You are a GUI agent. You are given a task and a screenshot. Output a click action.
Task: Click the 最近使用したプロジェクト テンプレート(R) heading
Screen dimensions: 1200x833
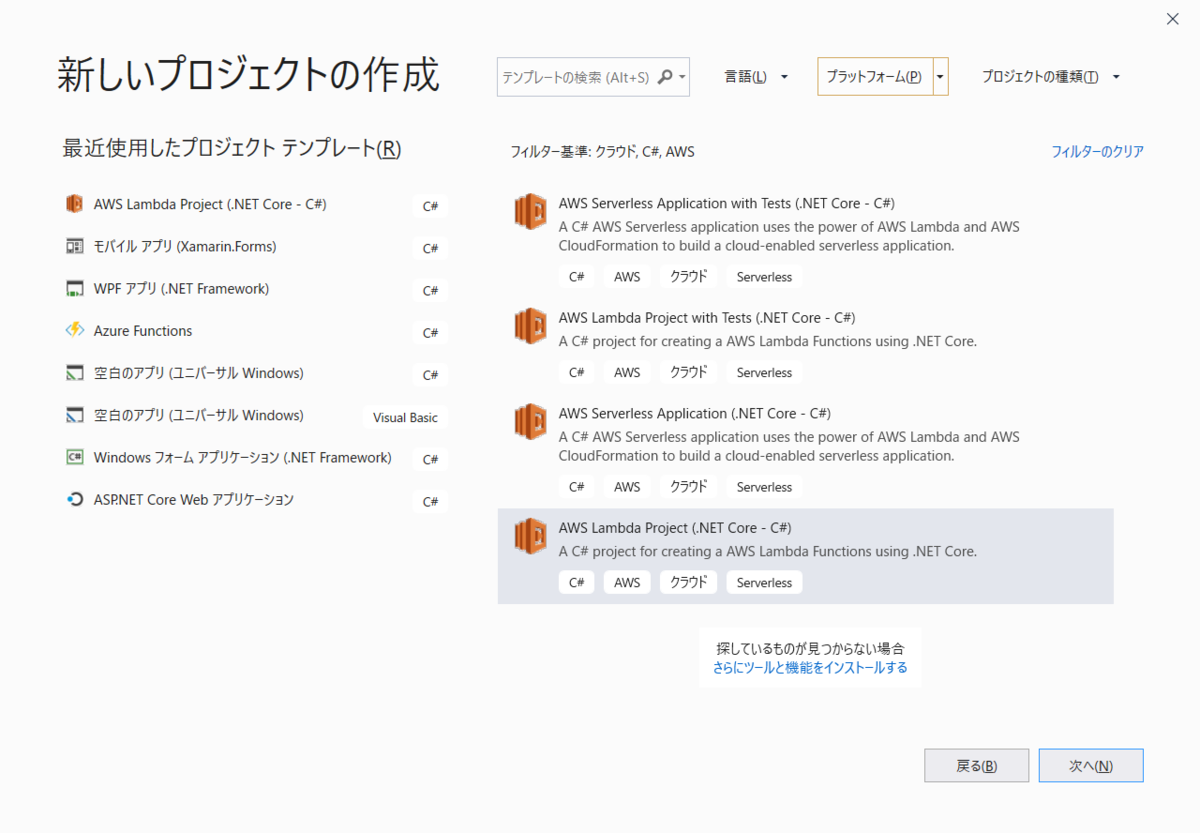pos(232,149)
